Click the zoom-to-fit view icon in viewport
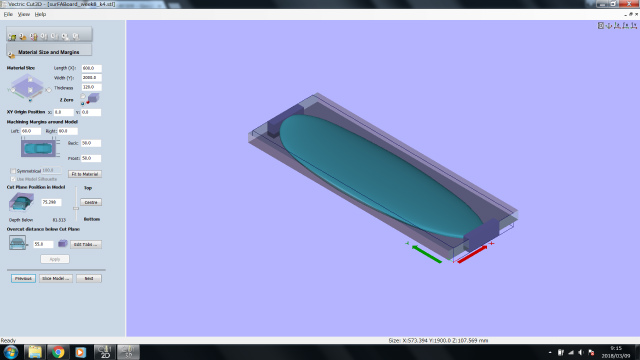The width and height of the screenshot is (640, 360). click(601, 25)
